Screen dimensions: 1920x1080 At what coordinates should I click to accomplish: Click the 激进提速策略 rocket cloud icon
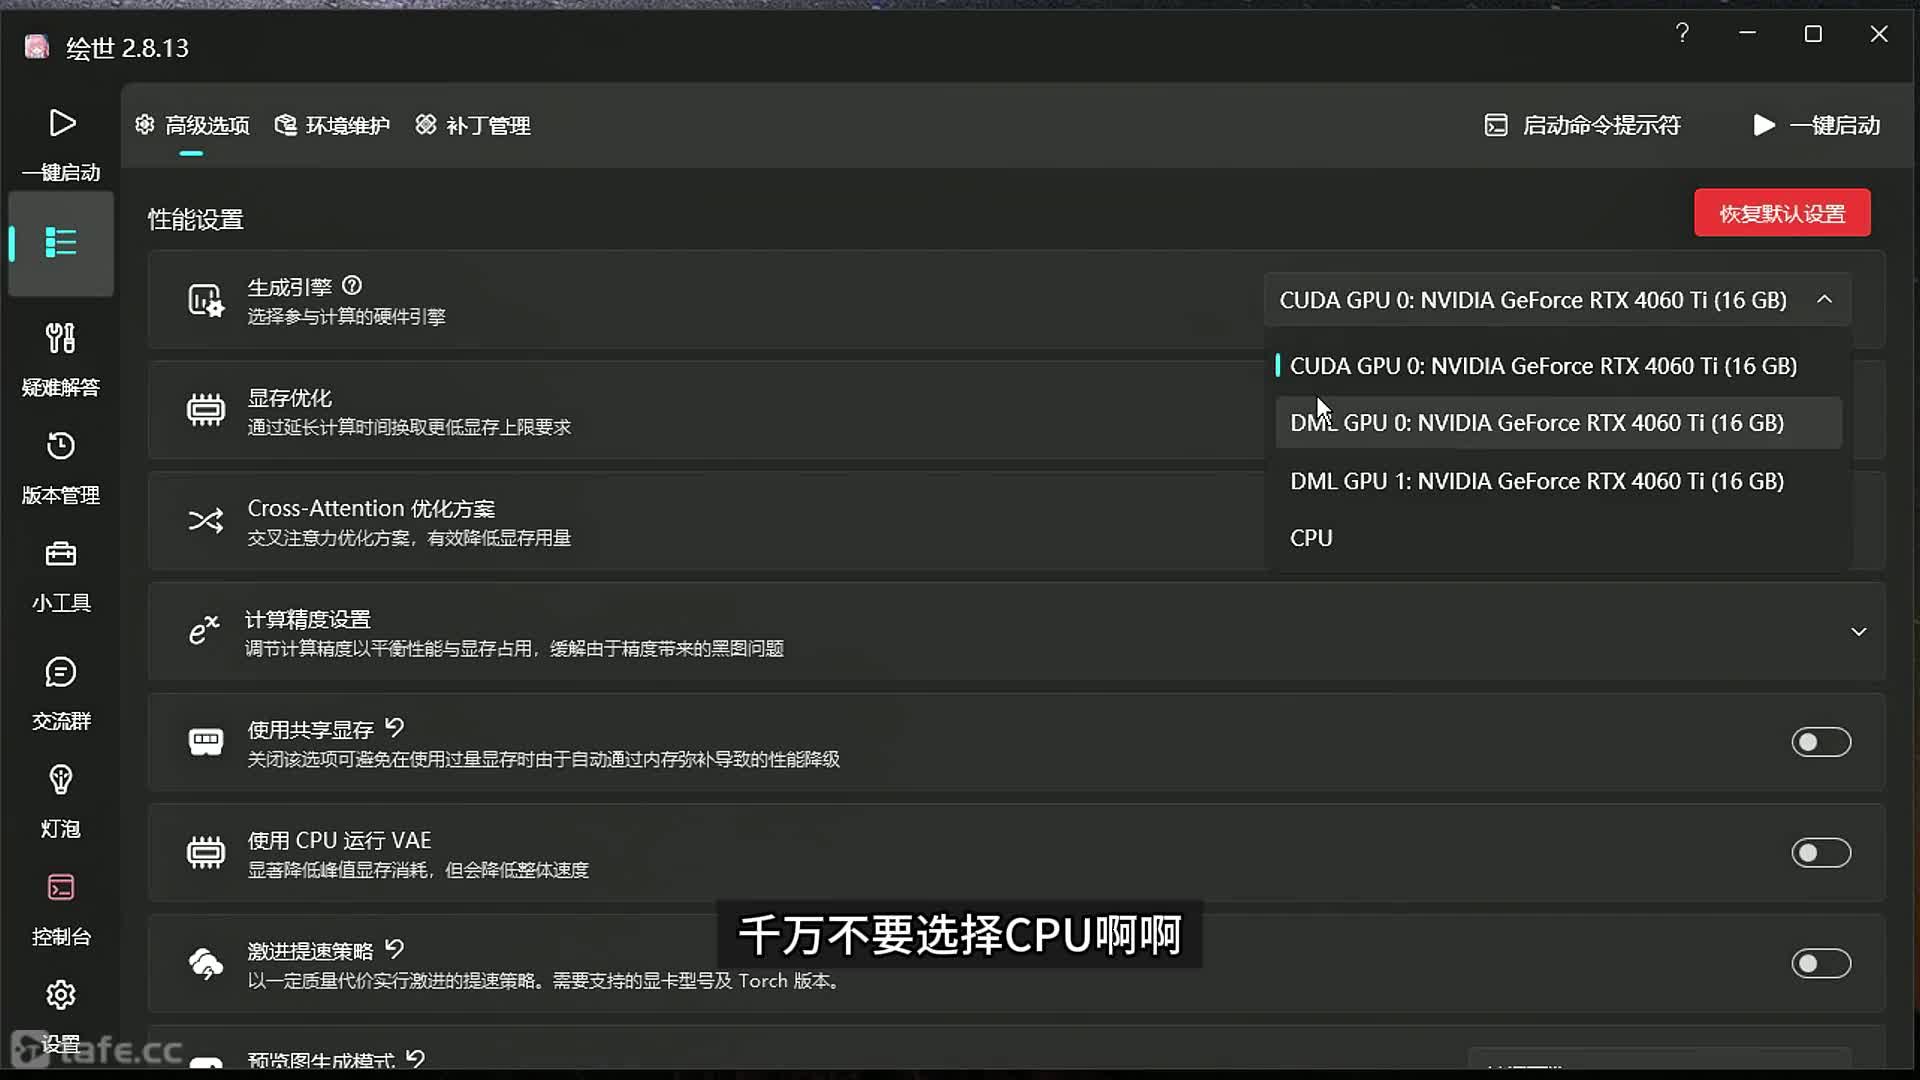(x=206, y=963)
